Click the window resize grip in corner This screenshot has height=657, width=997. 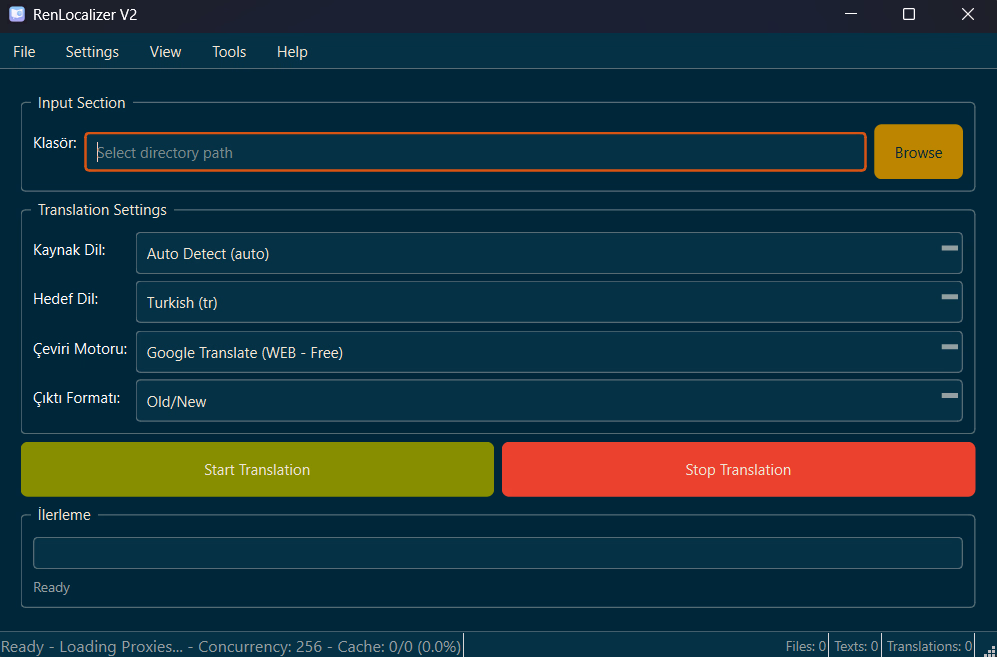(x=990, y=650)
